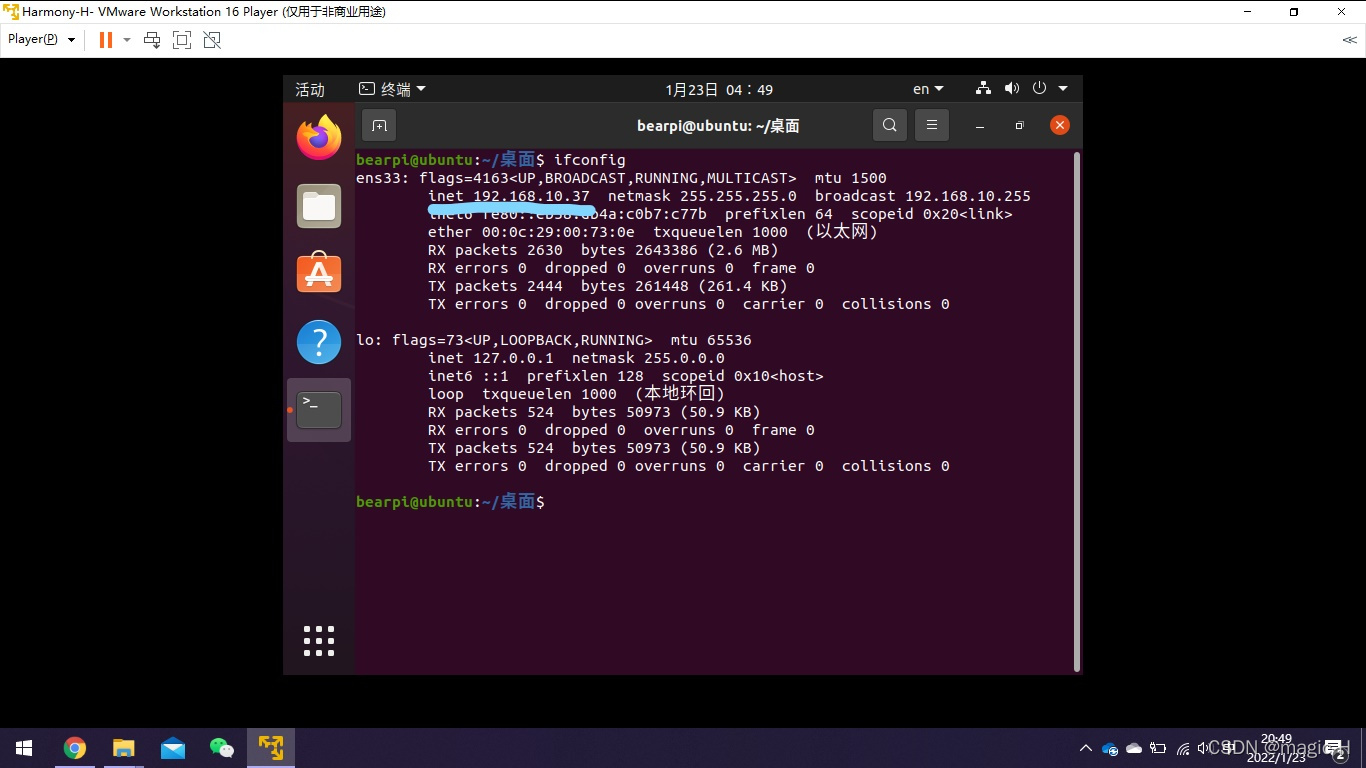Toggle terminal search with the magnifier icon

pos(889,125)
